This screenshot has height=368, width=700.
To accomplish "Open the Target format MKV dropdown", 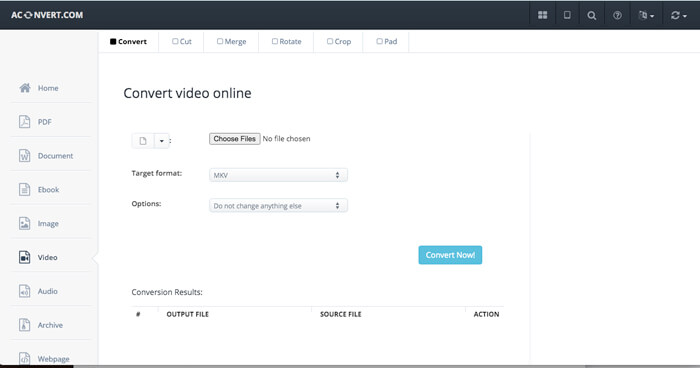I will [278, 175].
